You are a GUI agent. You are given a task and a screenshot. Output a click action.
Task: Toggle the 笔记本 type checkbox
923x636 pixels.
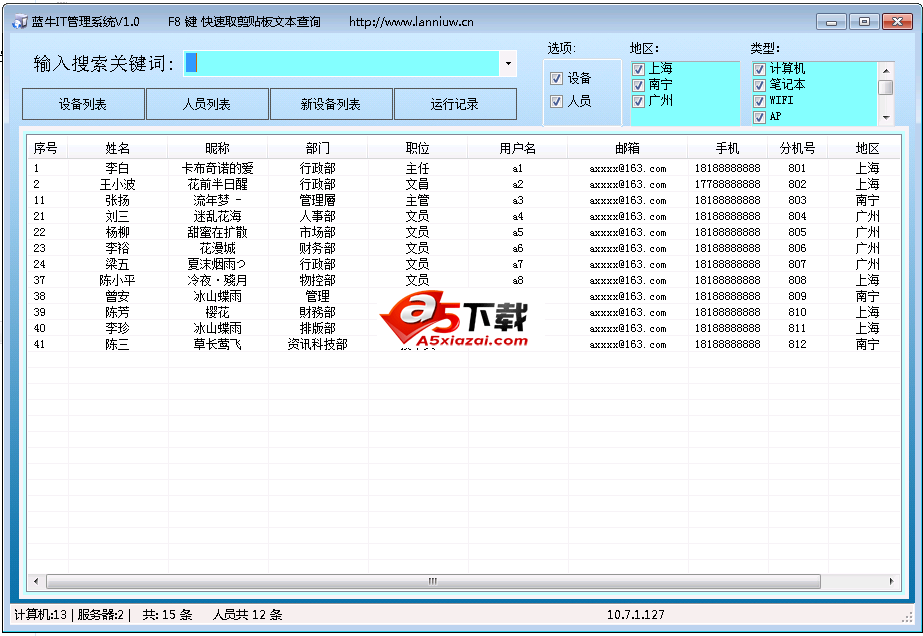[x=759, y=85]
